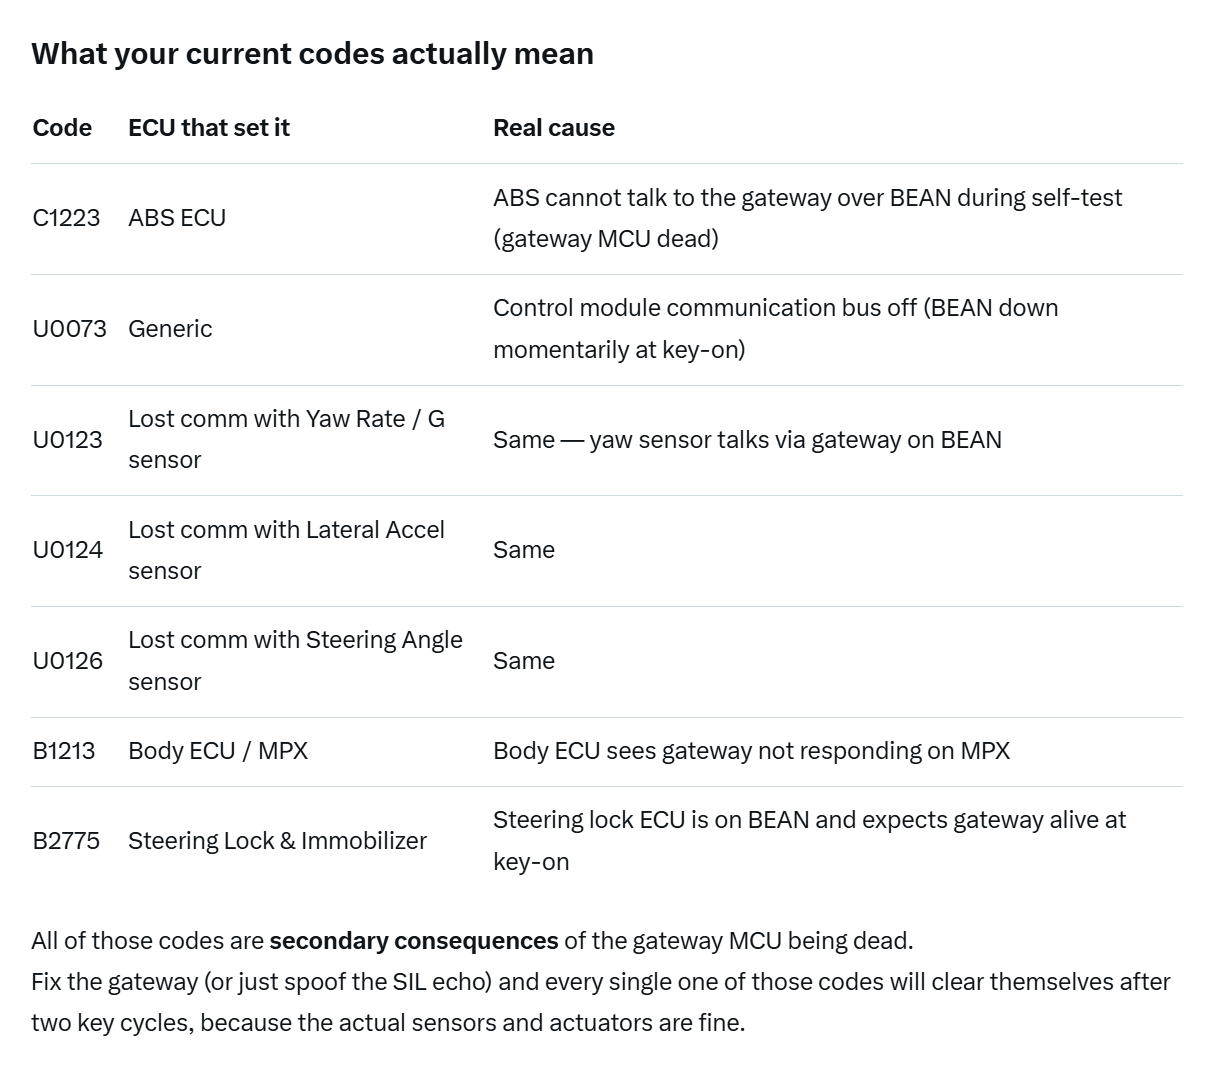Click the "ABS ECU" table cell
Screen dimensions: 1222x1066
coord(177,218)
